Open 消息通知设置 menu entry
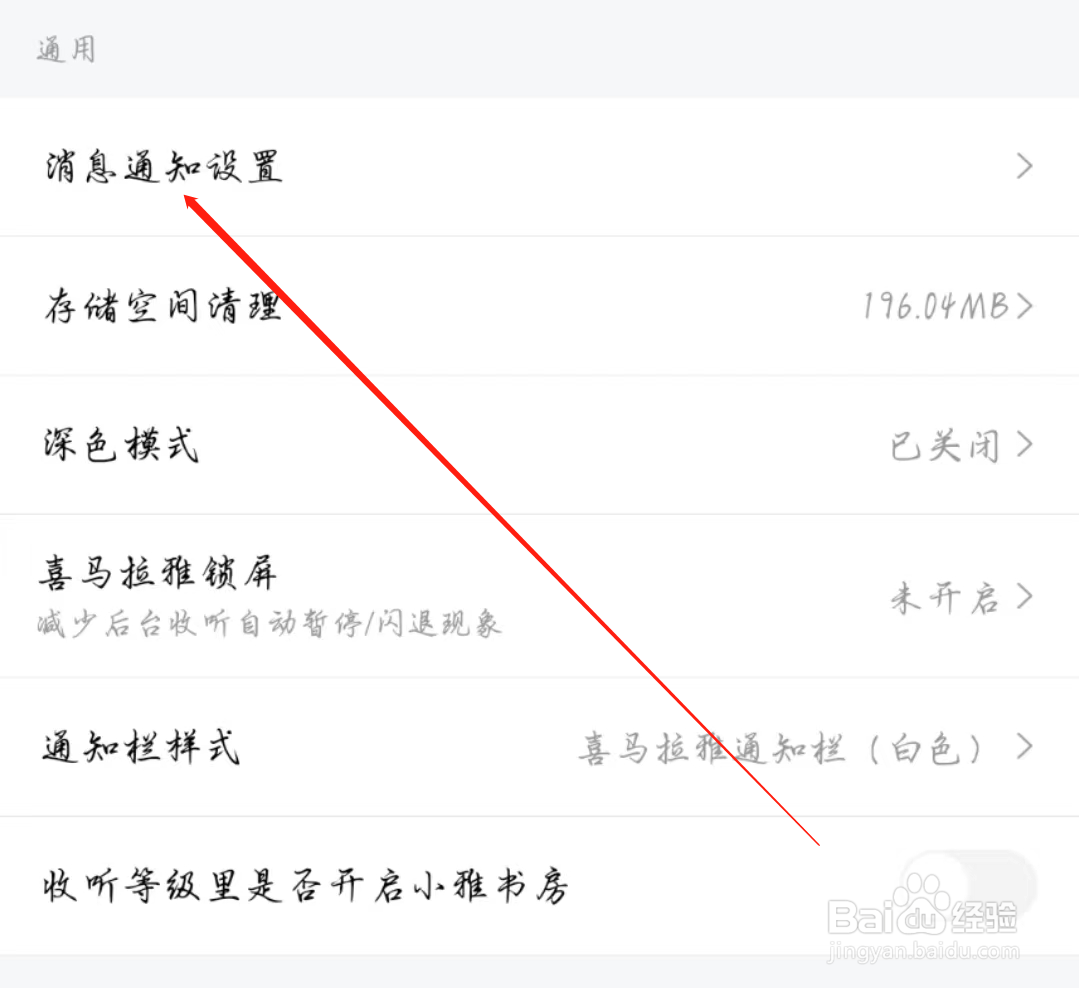 click(540, 167)
